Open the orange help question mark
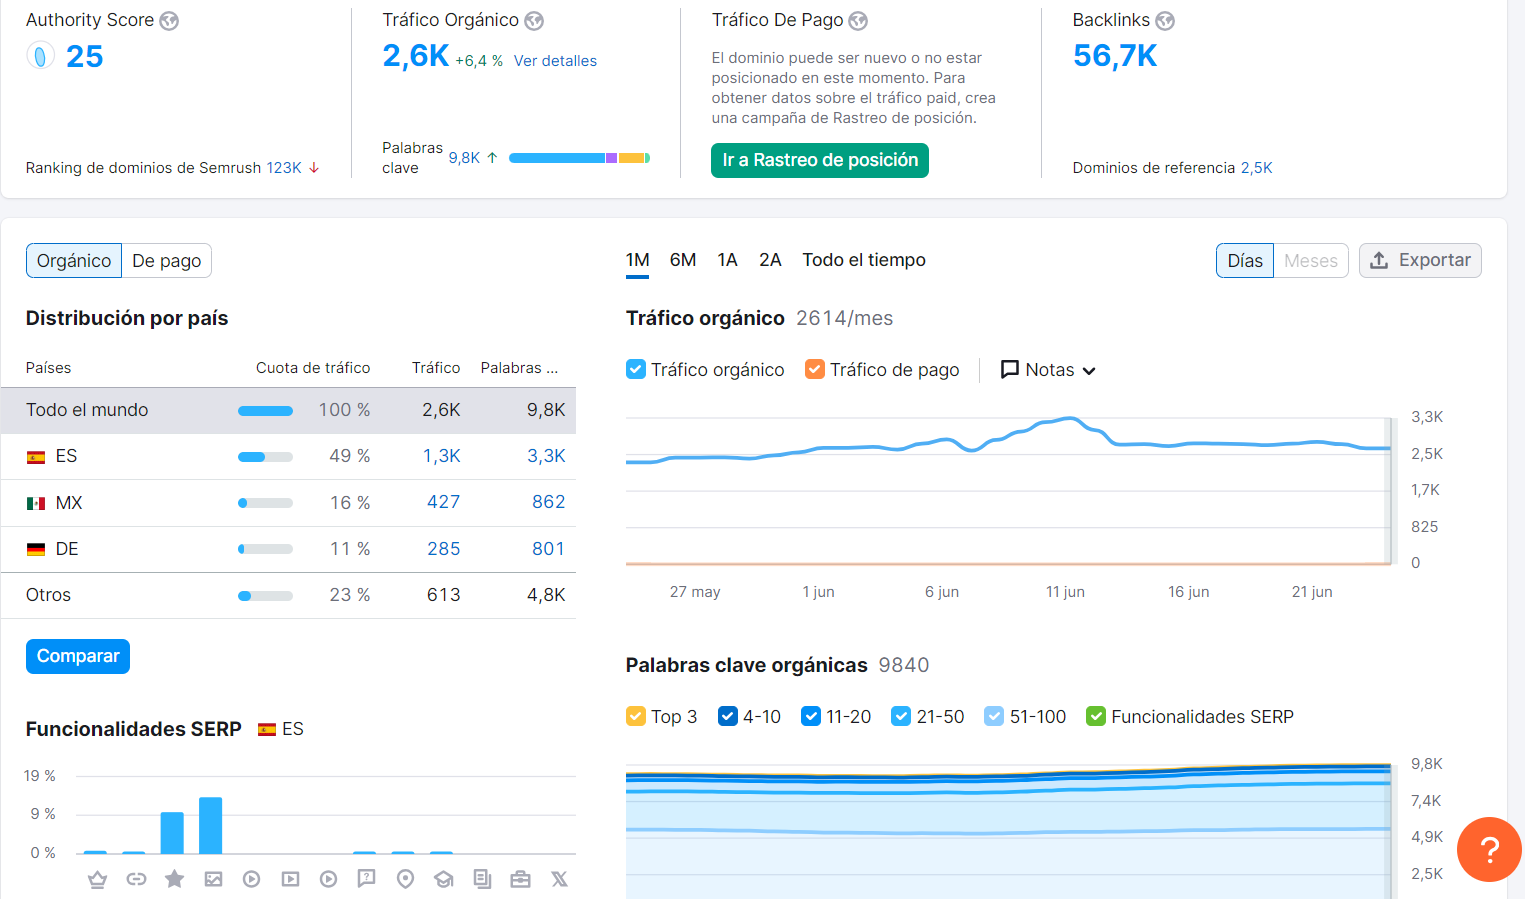This screenshot has height=899, width=1525. (1489, 850)
